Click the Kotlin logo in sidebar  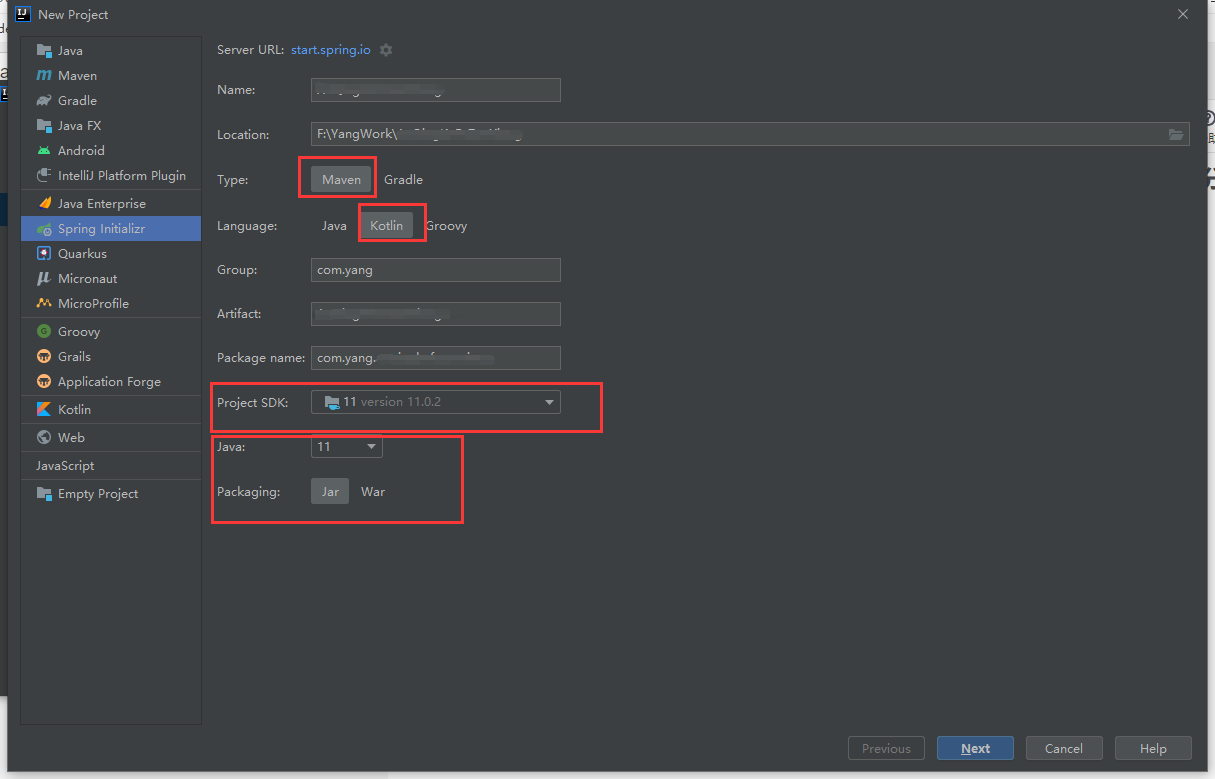(44, 409)
